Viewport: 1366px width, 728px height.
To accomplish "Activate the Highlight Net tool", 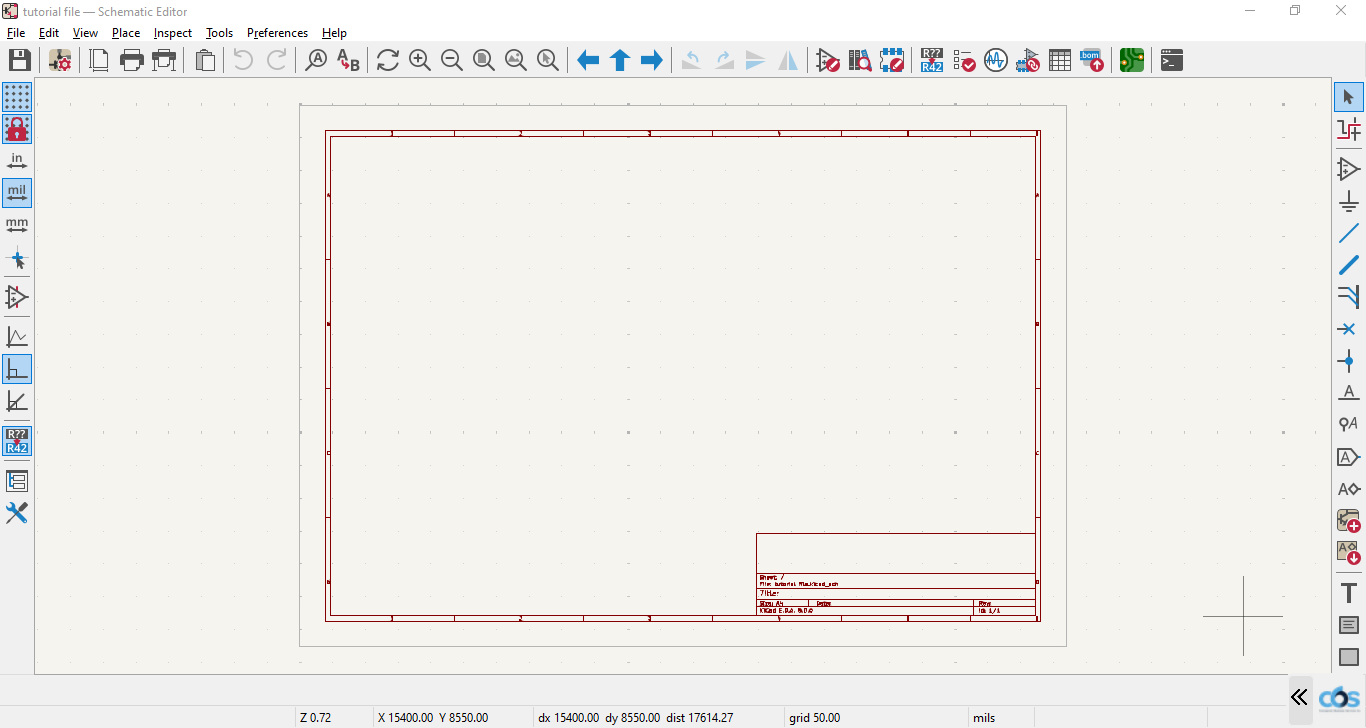I will tap(1349, 129).
